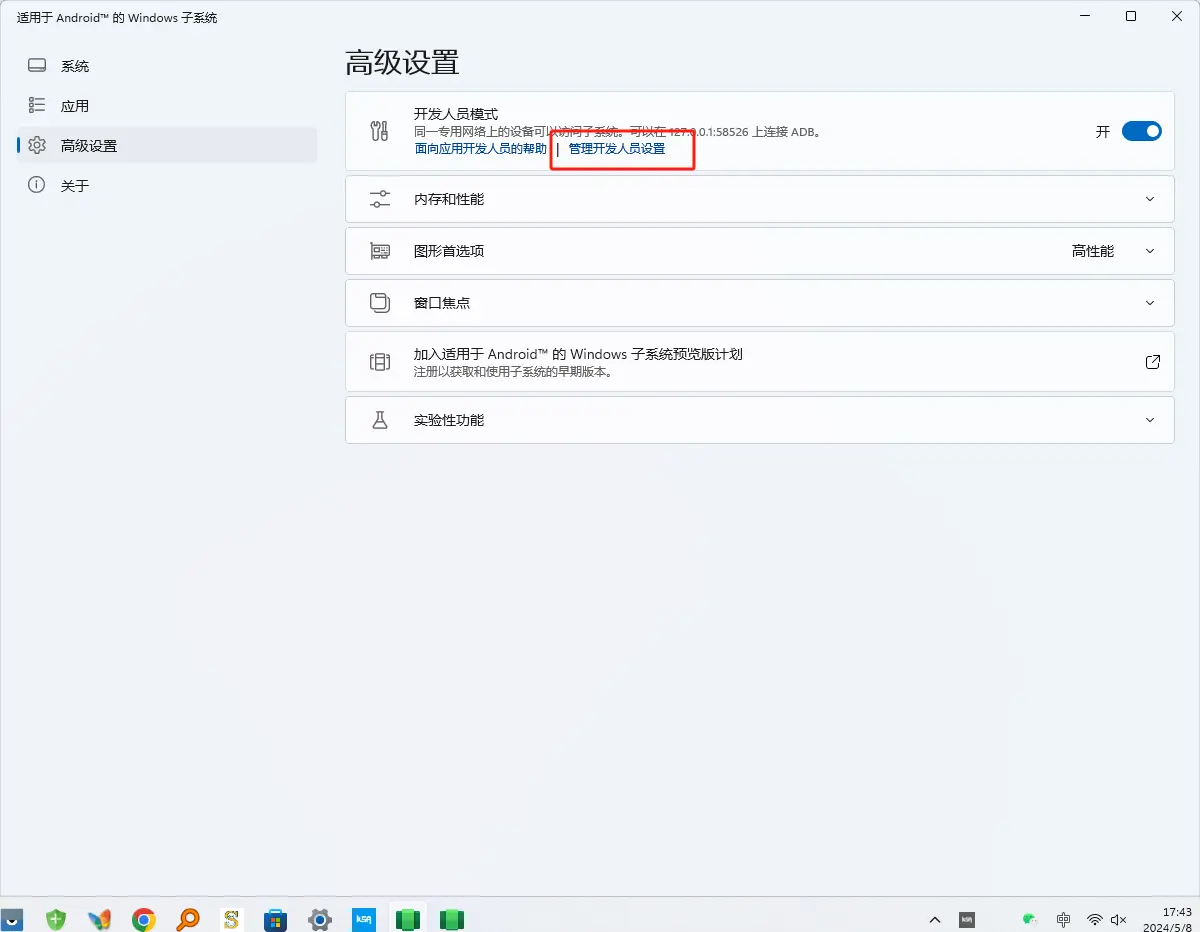The height and width of the screenshot is (932, 1200).
Task: Expand the 窗口焦点 section chevron
Action: [x=1150, y=303]
